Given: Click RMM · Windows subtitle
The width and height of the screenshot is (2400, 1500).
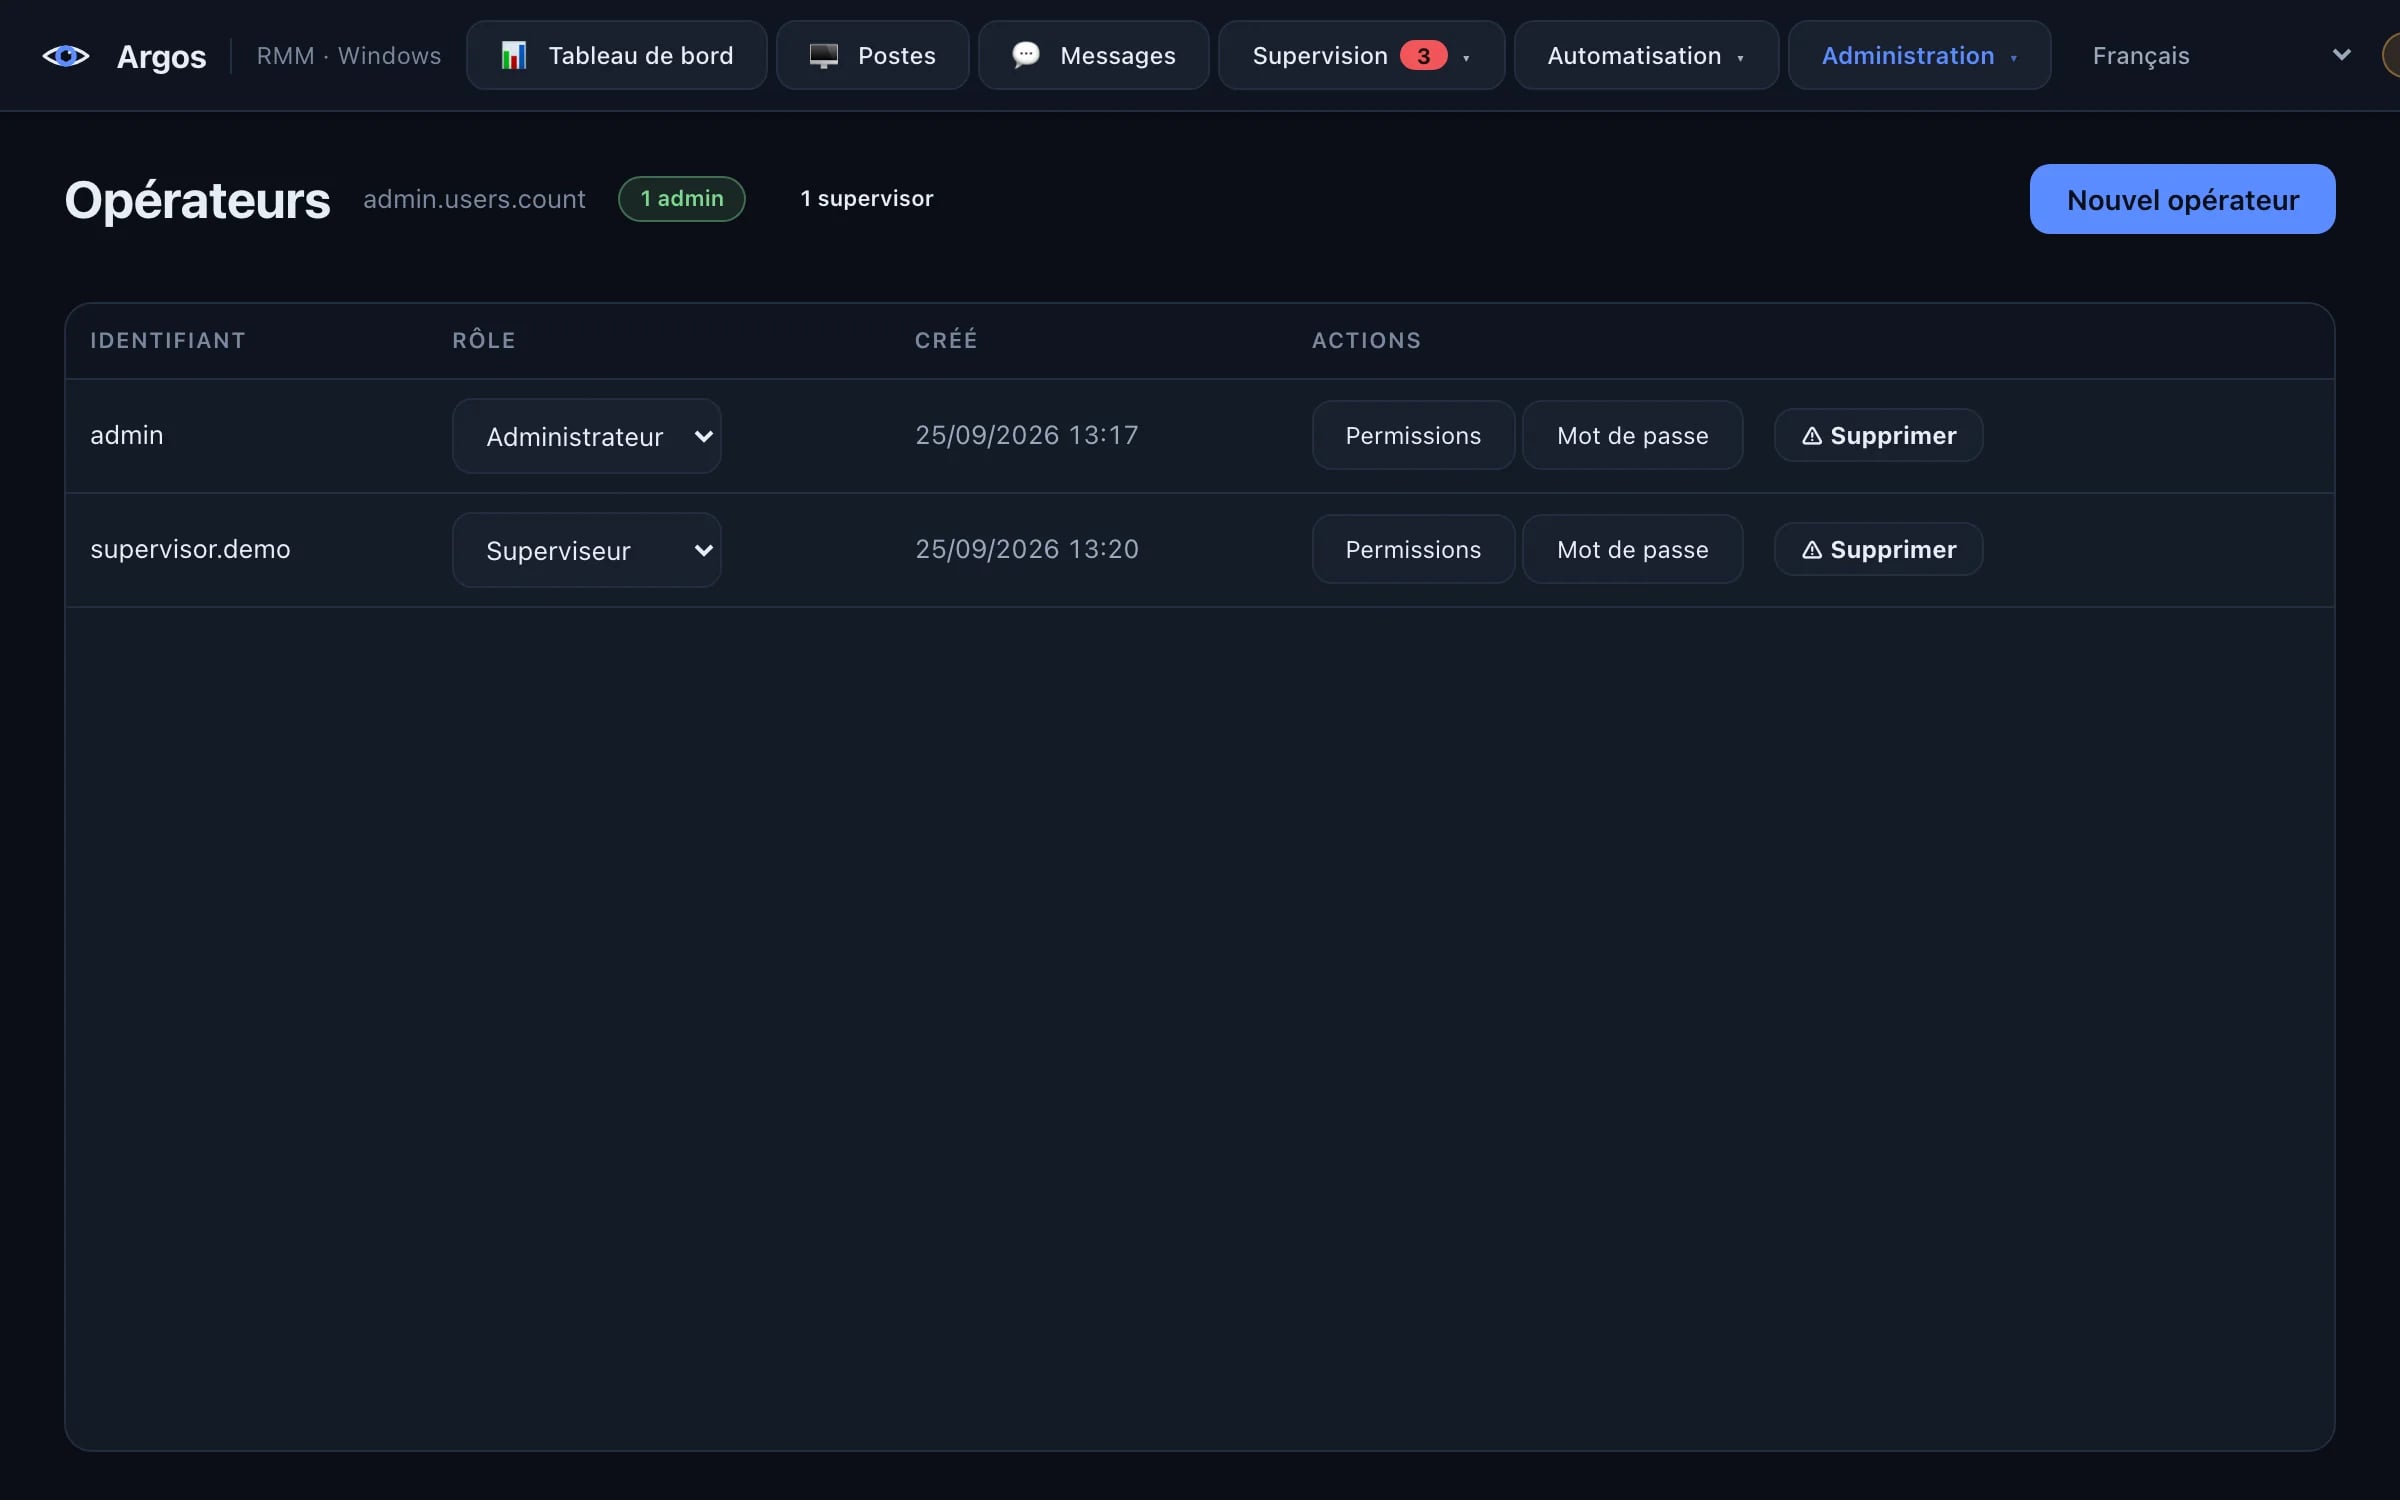Looking at the screenshot, I should 349,56.
